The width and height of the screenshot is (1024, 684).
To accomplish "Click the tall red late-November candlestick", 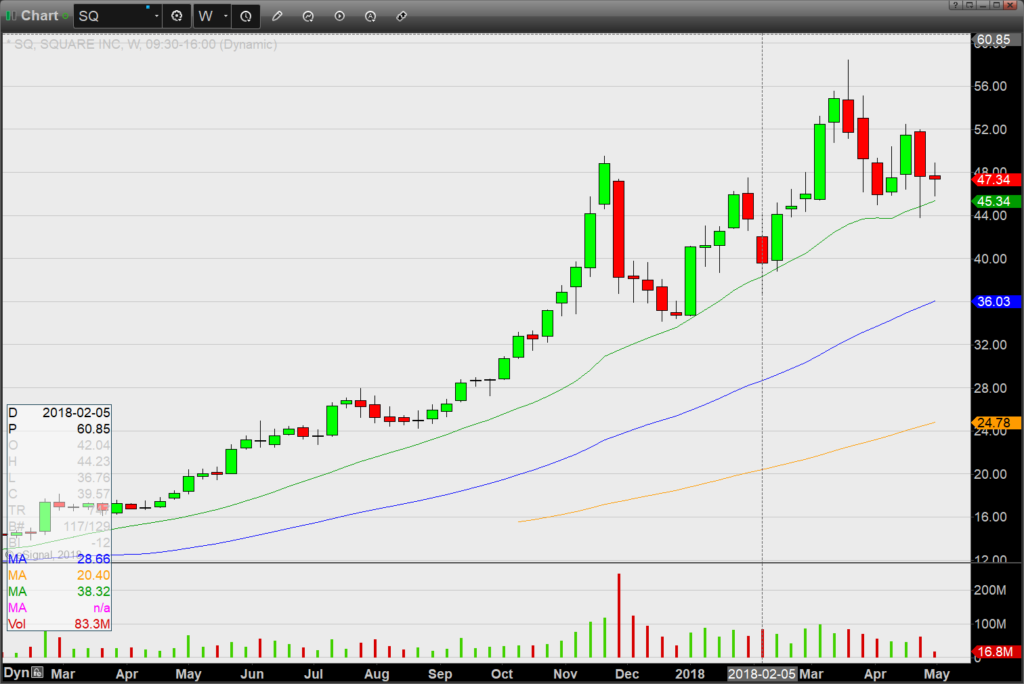I will click(x=618, y=229).
